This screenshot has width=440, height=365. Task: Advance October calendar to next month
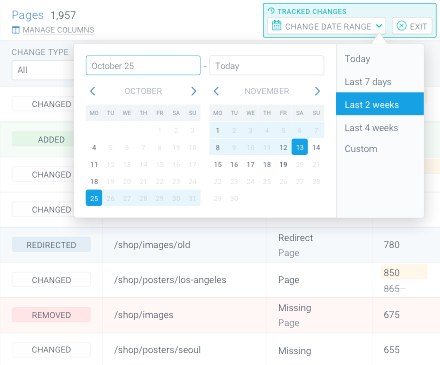[194, 91]
